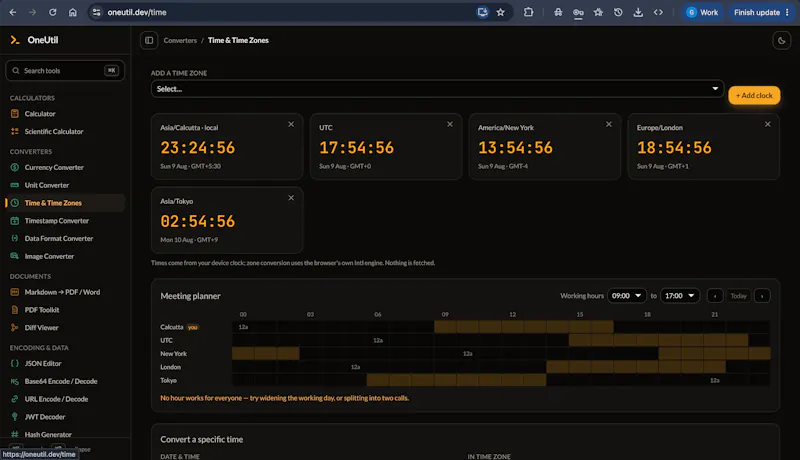
Task: Open the working hours start 09:00 dropdown
Action: [627, 296]
